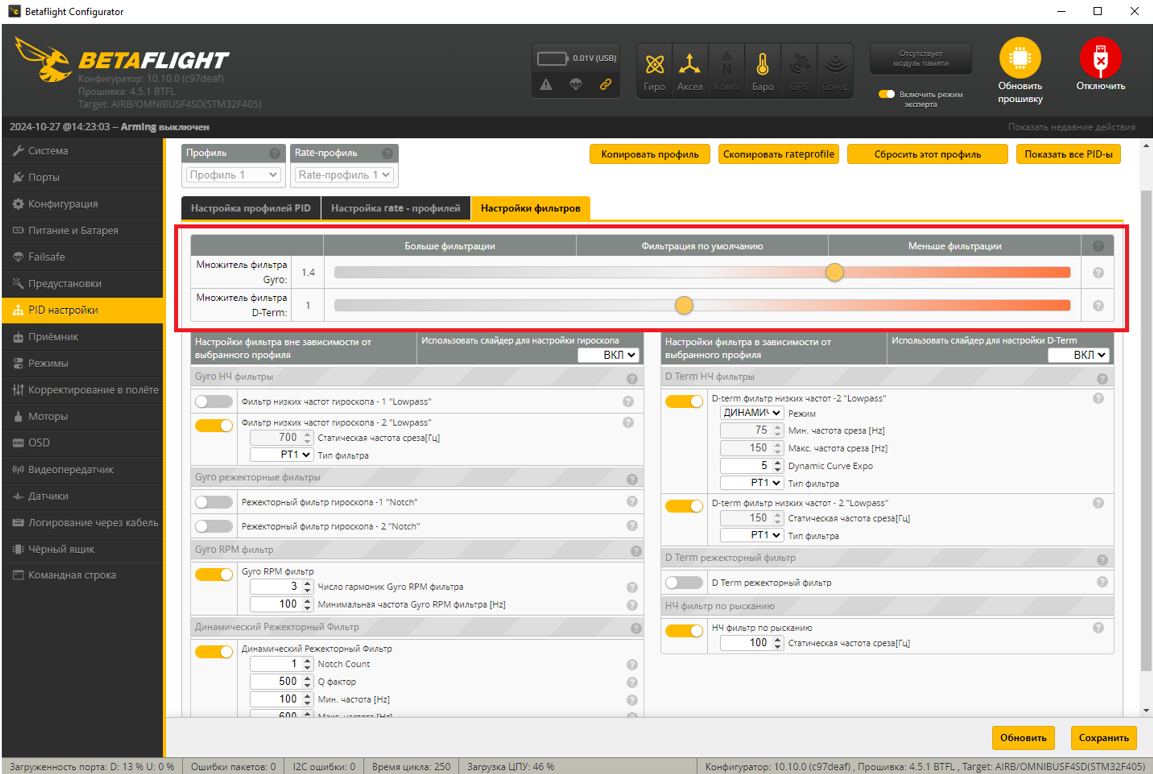Click Reset this profile button
Screen dimensions: 1153x774
coord(927,154)
